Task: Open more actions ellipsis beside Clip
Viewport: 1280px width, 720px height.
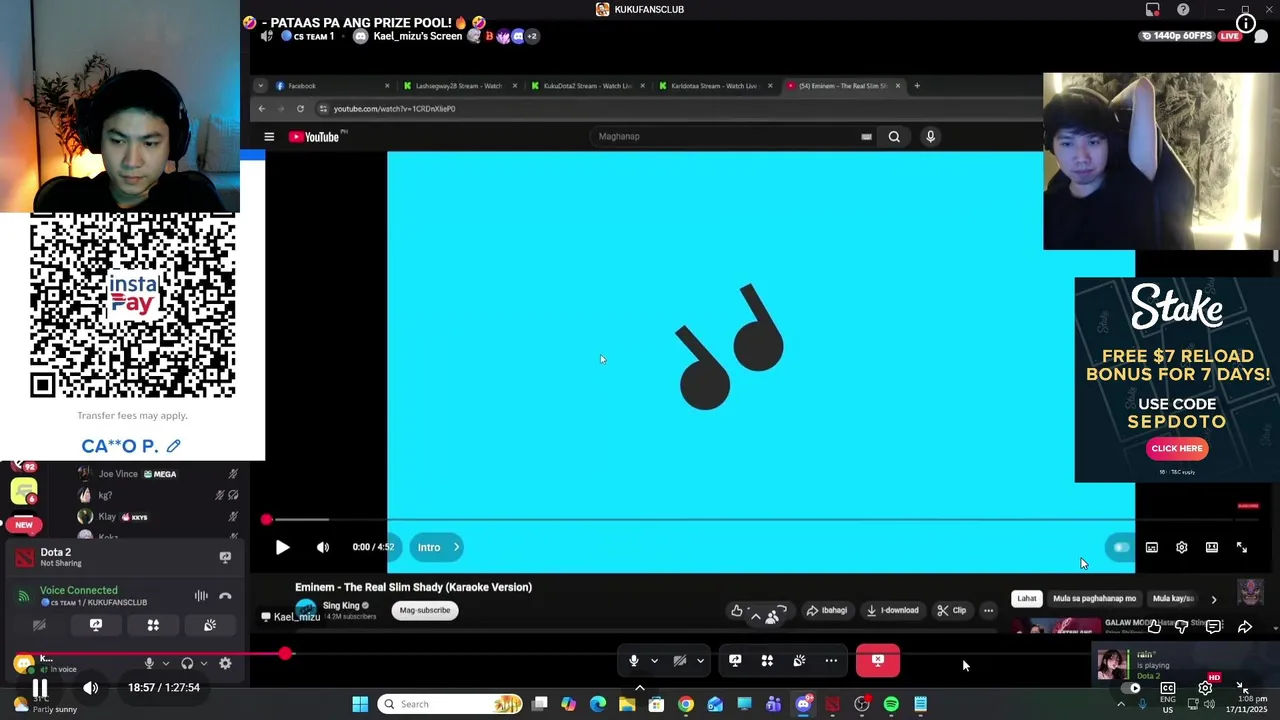Action: tap(988, 610)
